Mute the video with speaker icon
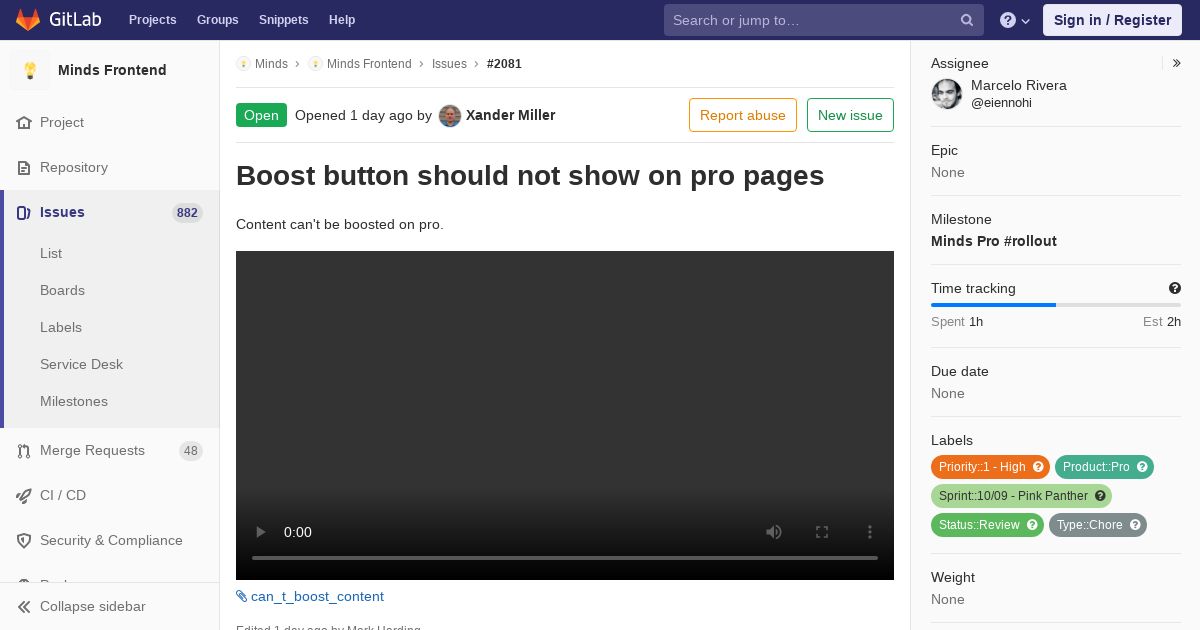The width and height of the screenshot is (1200, 630). (774, 532)
